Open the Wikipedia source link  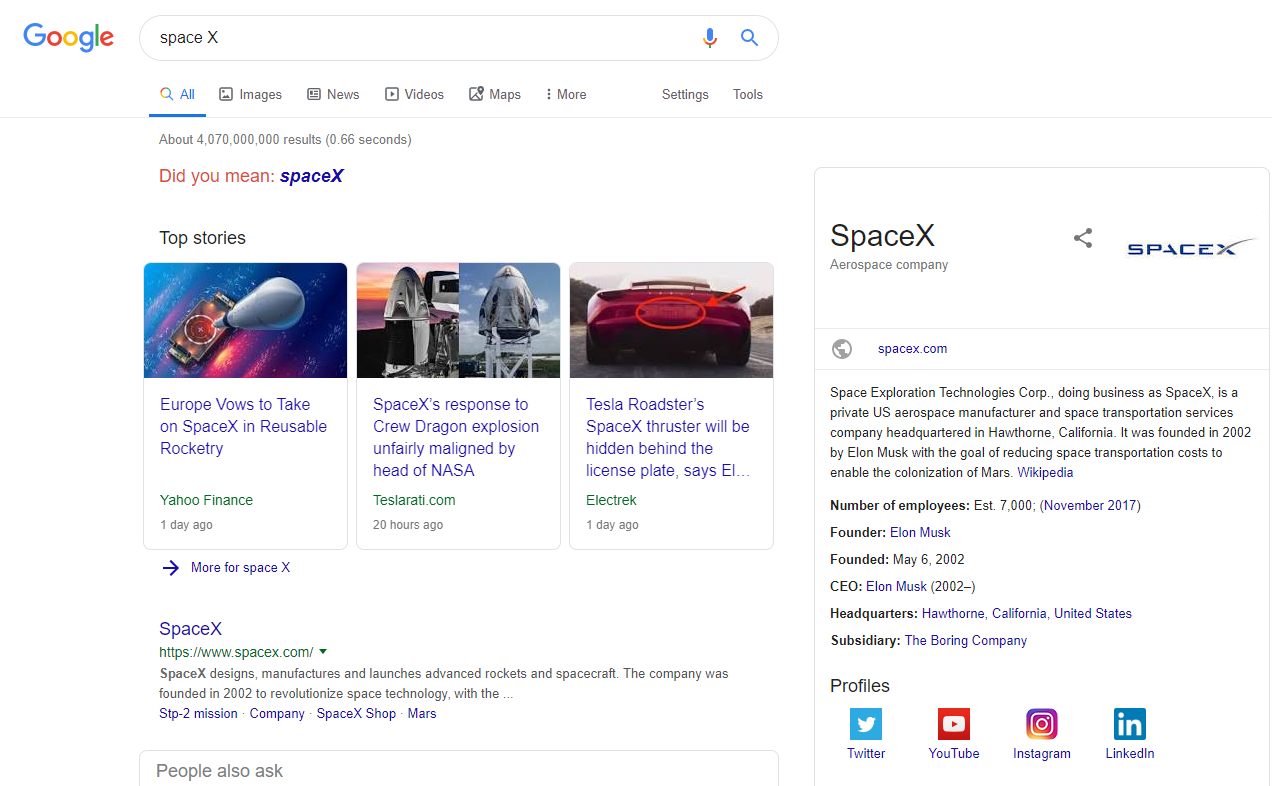1045,473
